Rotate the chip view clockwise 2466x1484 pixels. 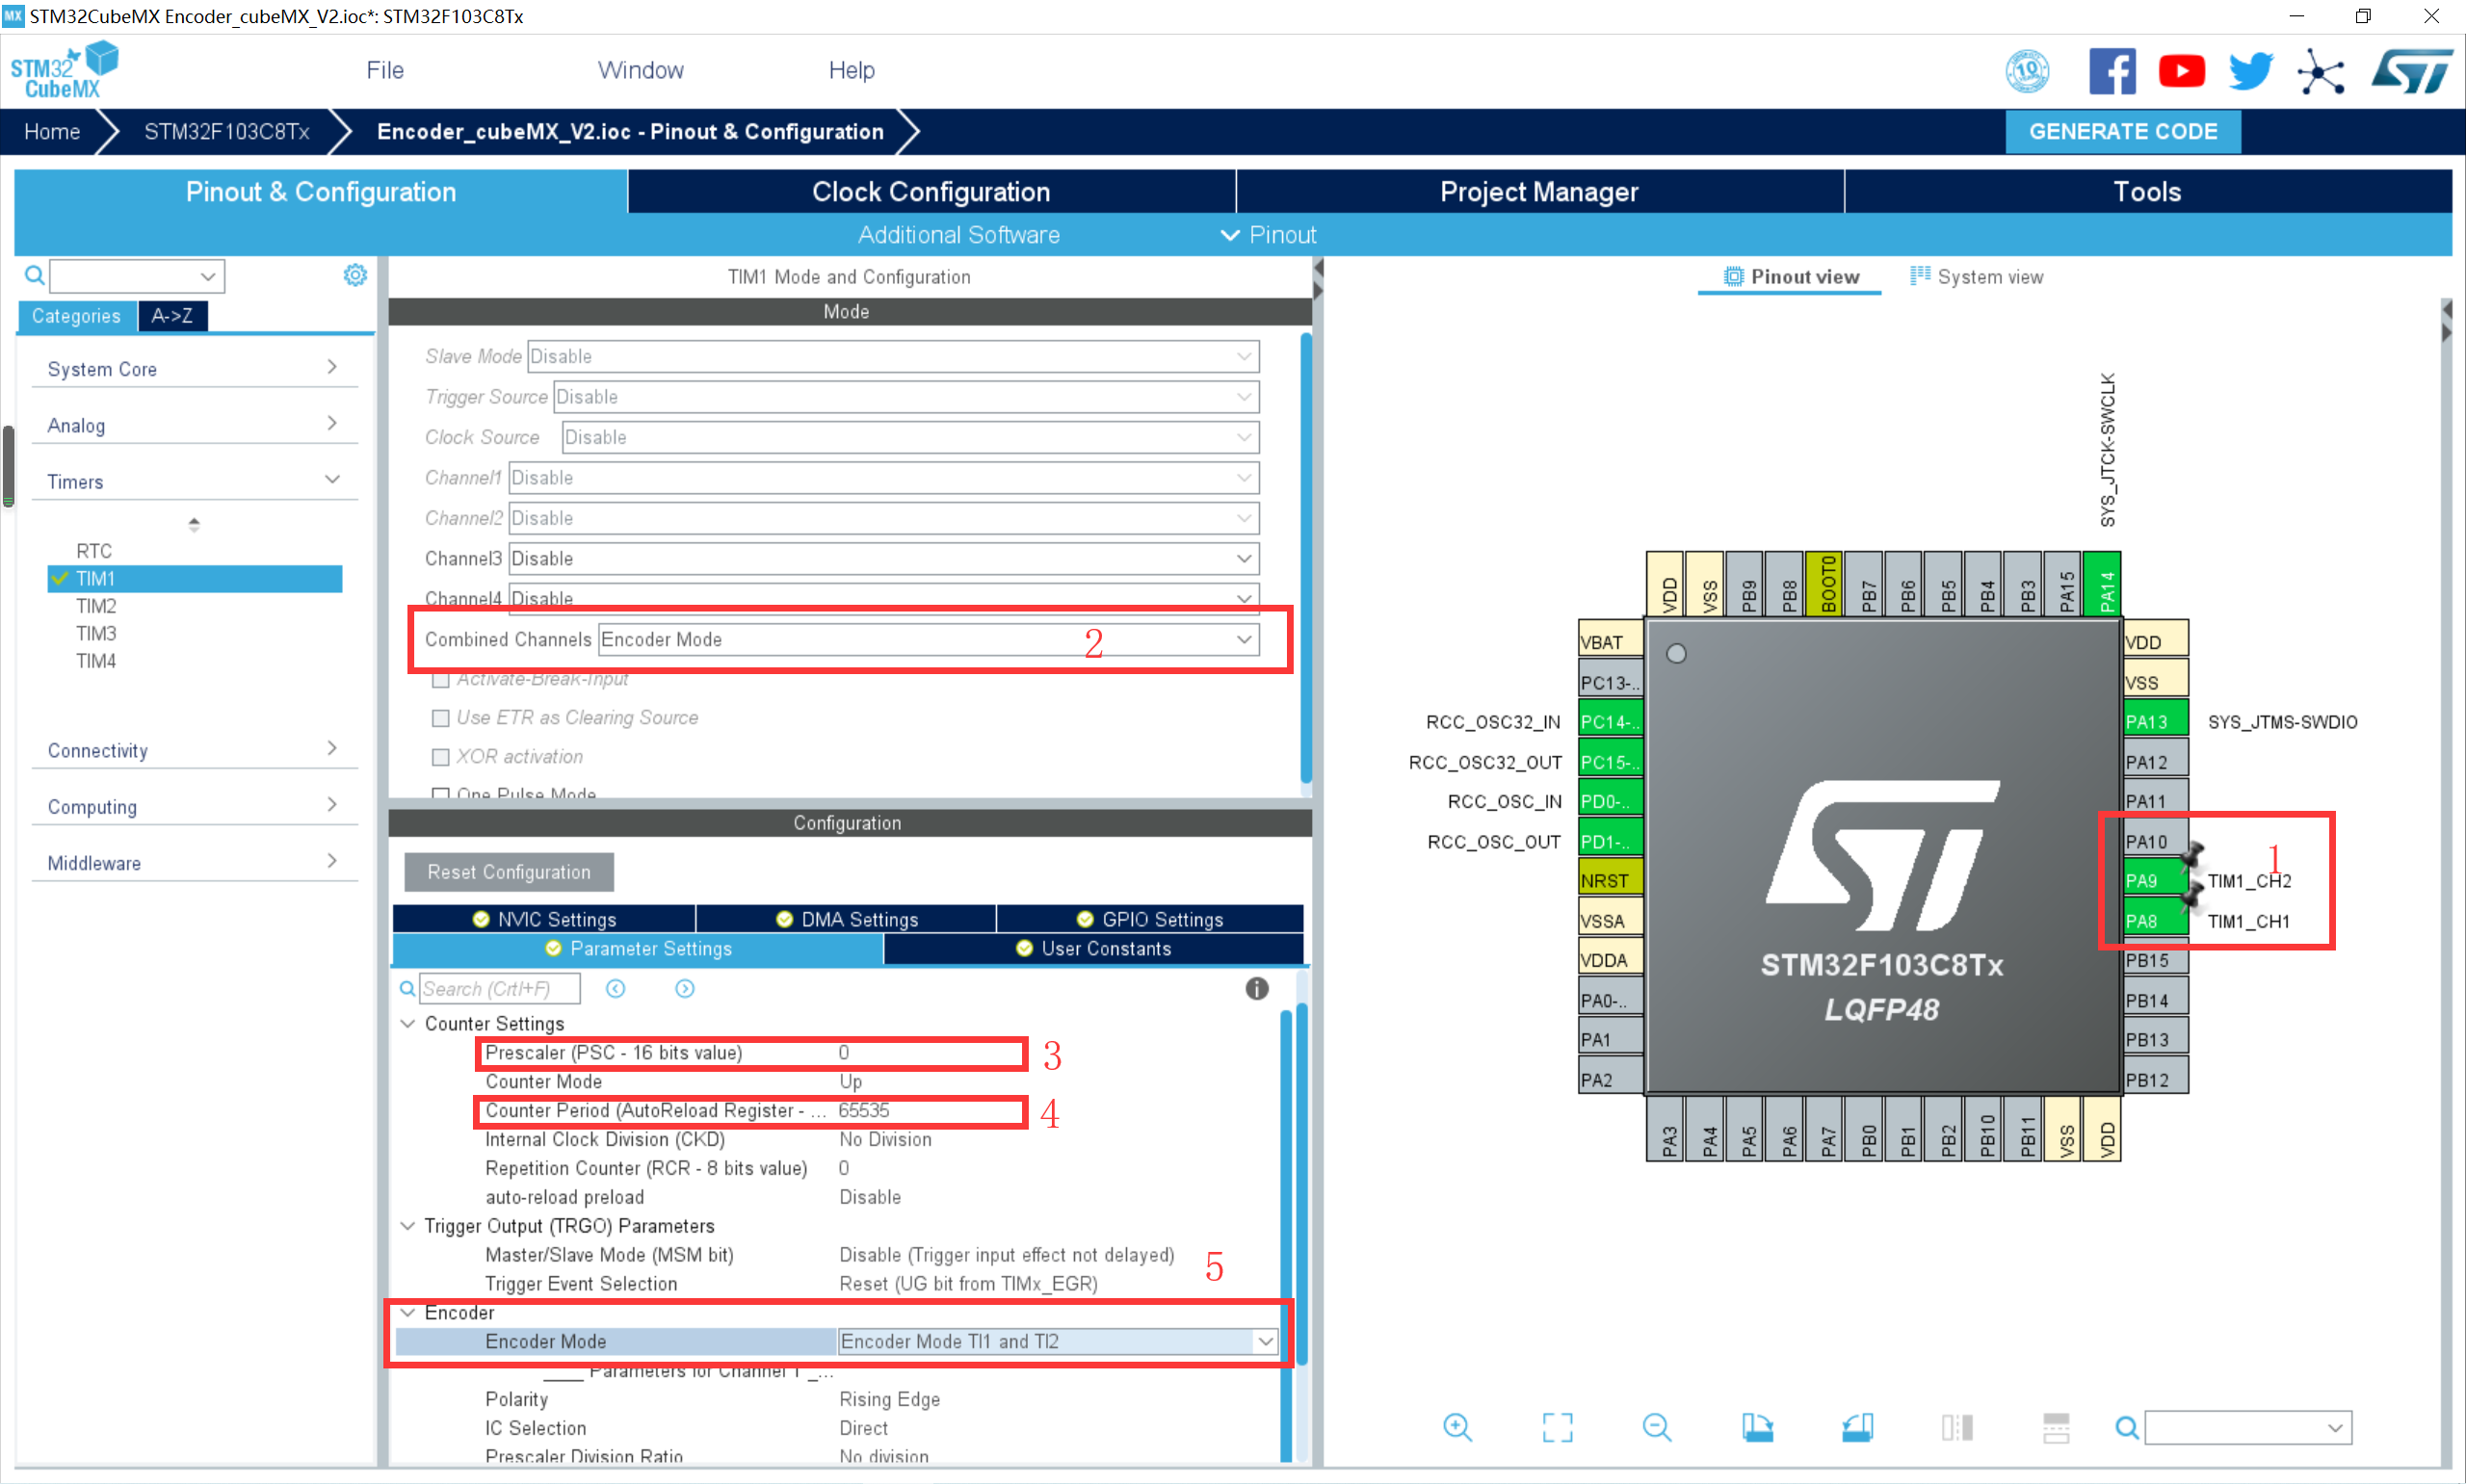[1757, 1427]
